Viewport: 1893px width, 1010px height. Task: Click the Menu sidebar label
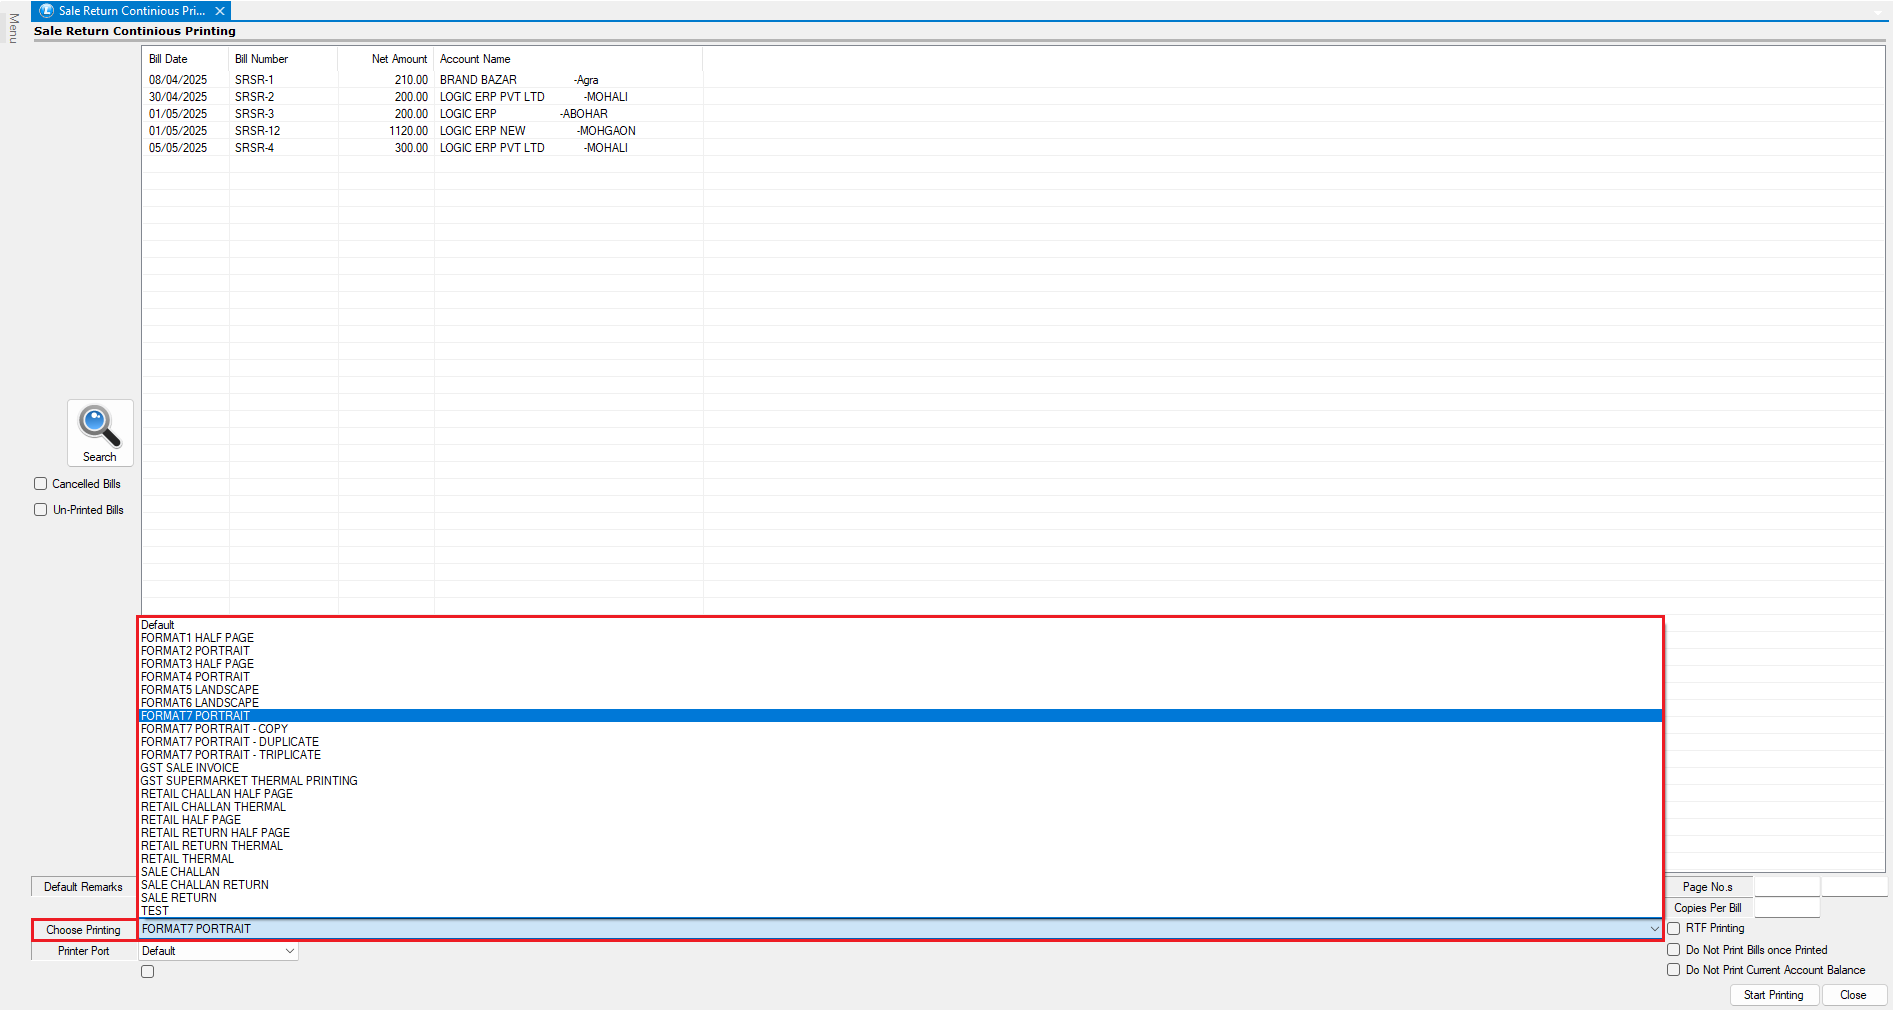pos(13,28)
